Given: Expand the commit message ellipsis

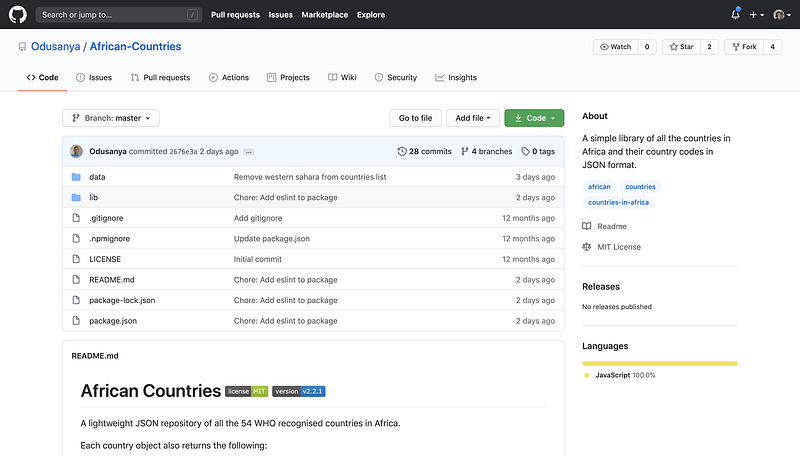Looking at the screenshot, I should (x=248, y=152).
